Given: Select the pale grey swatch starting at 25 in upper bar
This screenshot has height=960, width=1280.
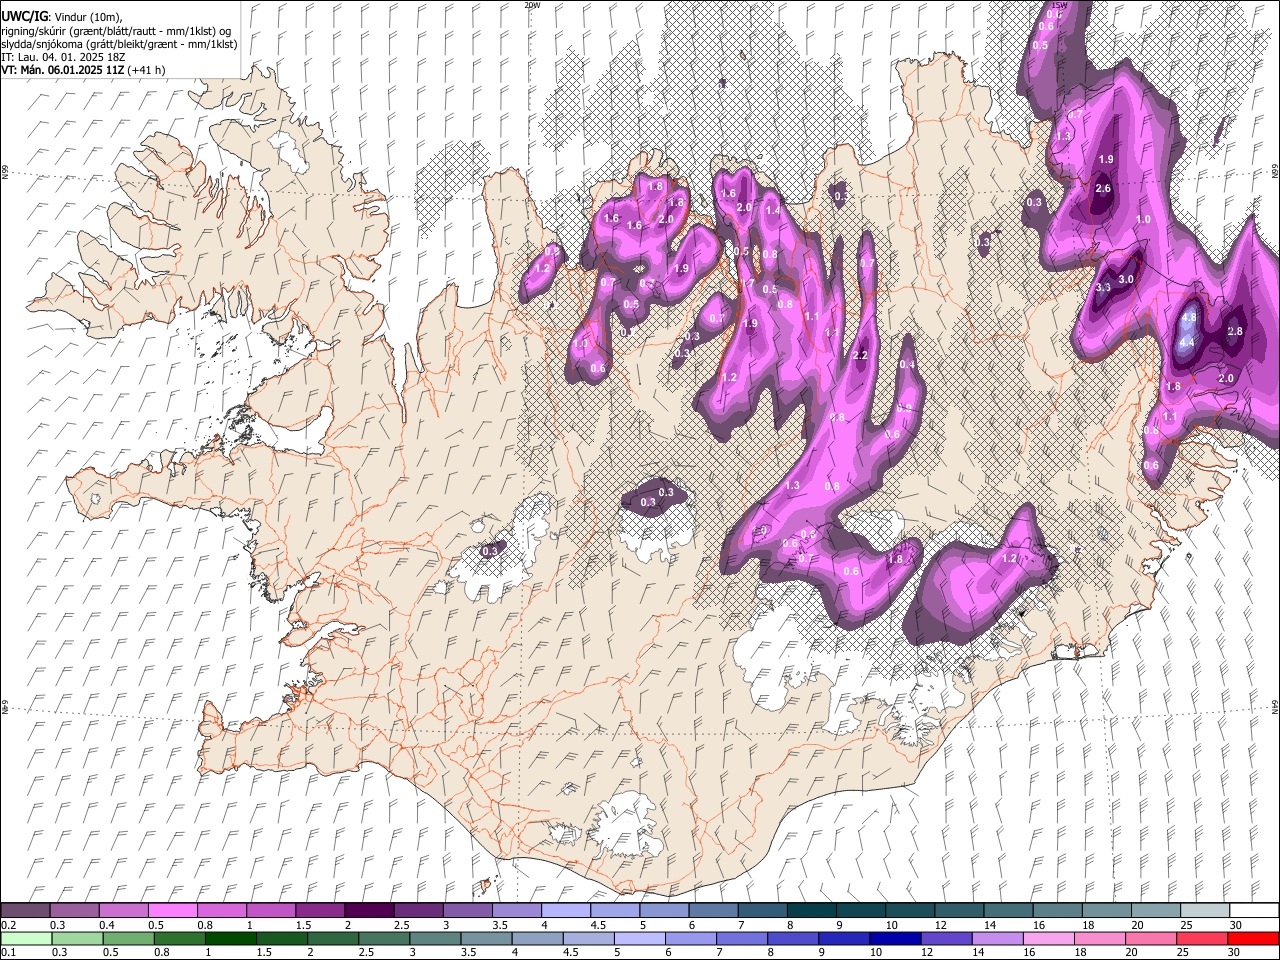Looking at the screenshot, I should 1204,911.
